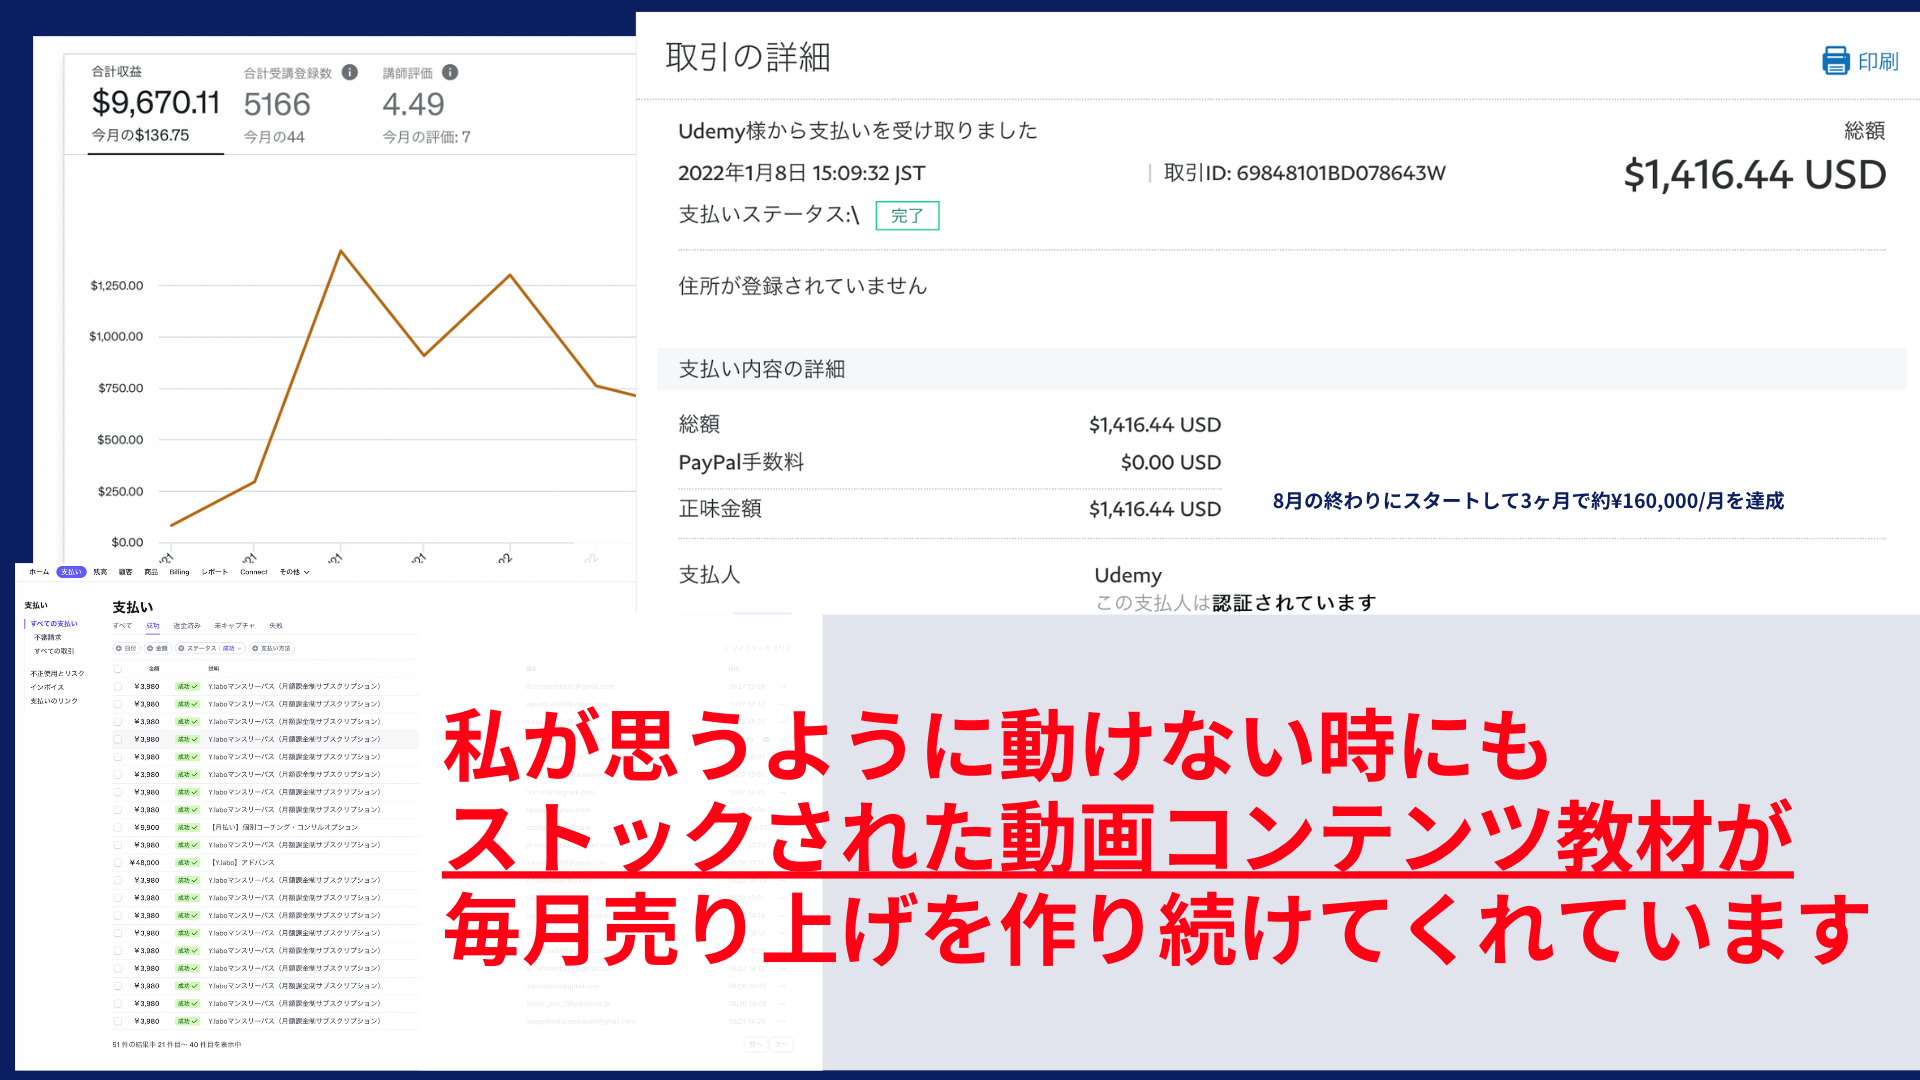The image size is (1920, 1080).
Task: Select 不審請求 in sidebar
Action: pos(48,637)
